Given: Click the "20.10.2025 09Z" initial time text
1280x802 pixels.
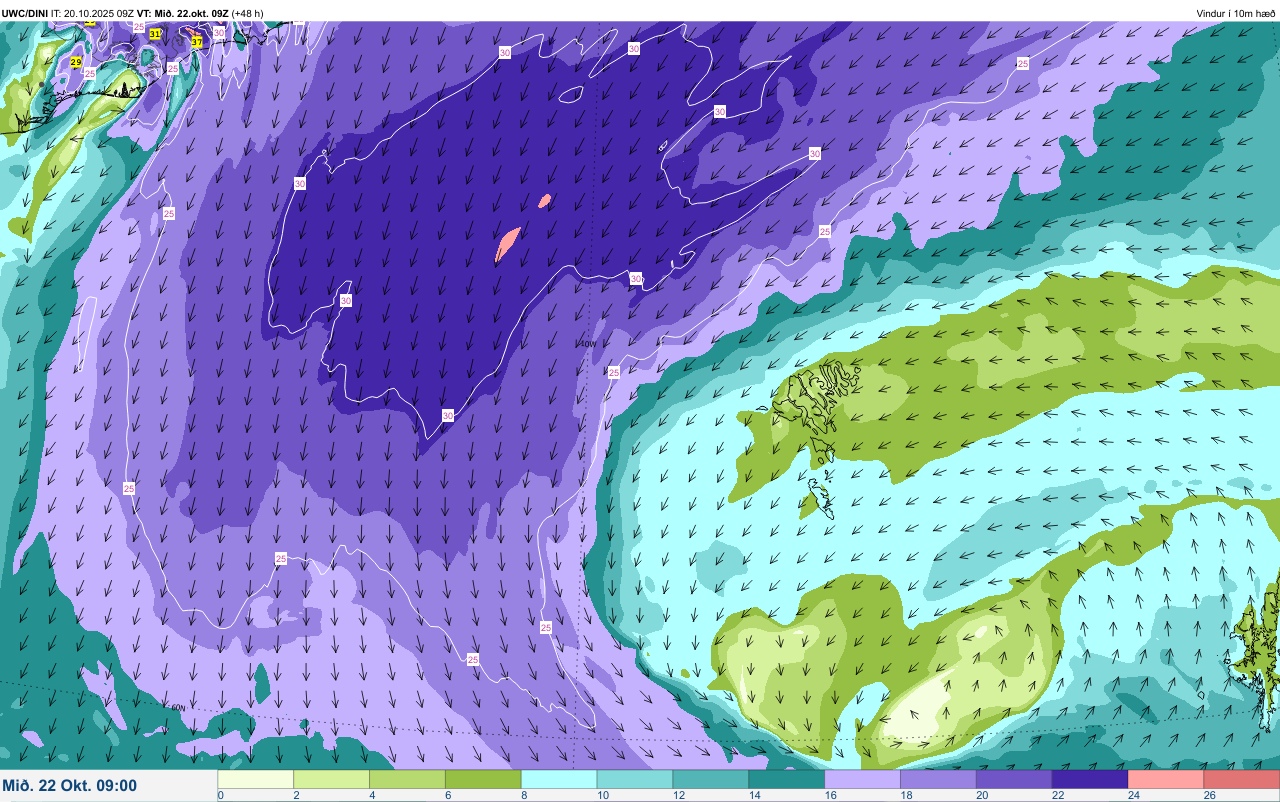Looking at the screenshot, I should click(100, 13).
